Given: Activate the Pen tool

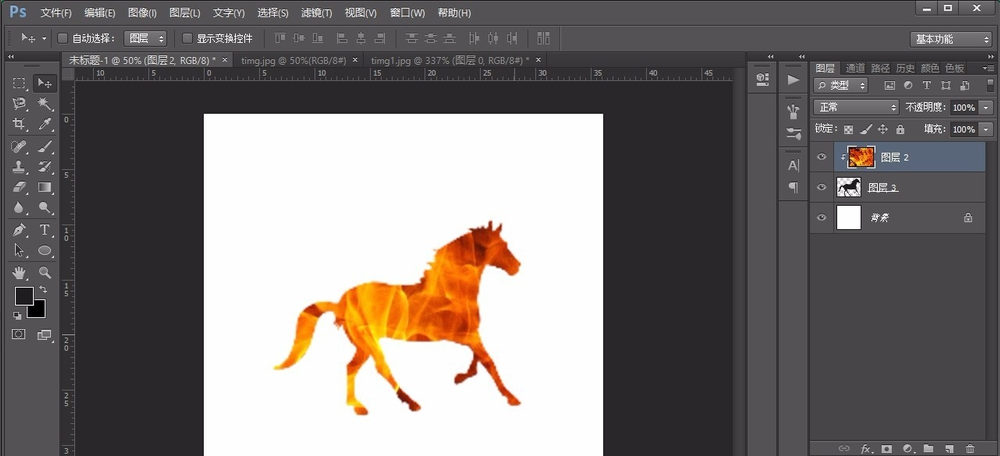Looking at the screenshot, I should (x=19, y=230).
